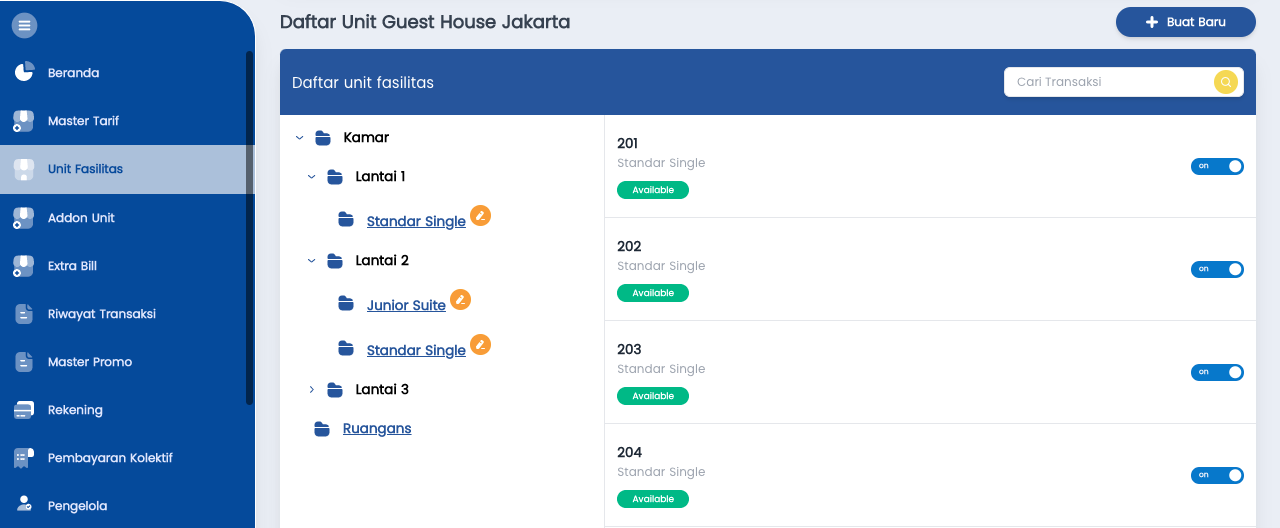Image resolution: width=1280 pixels, height=528 pixels.
Task: Toggle off the switch for unit 201
Action: click(1217, 166)
